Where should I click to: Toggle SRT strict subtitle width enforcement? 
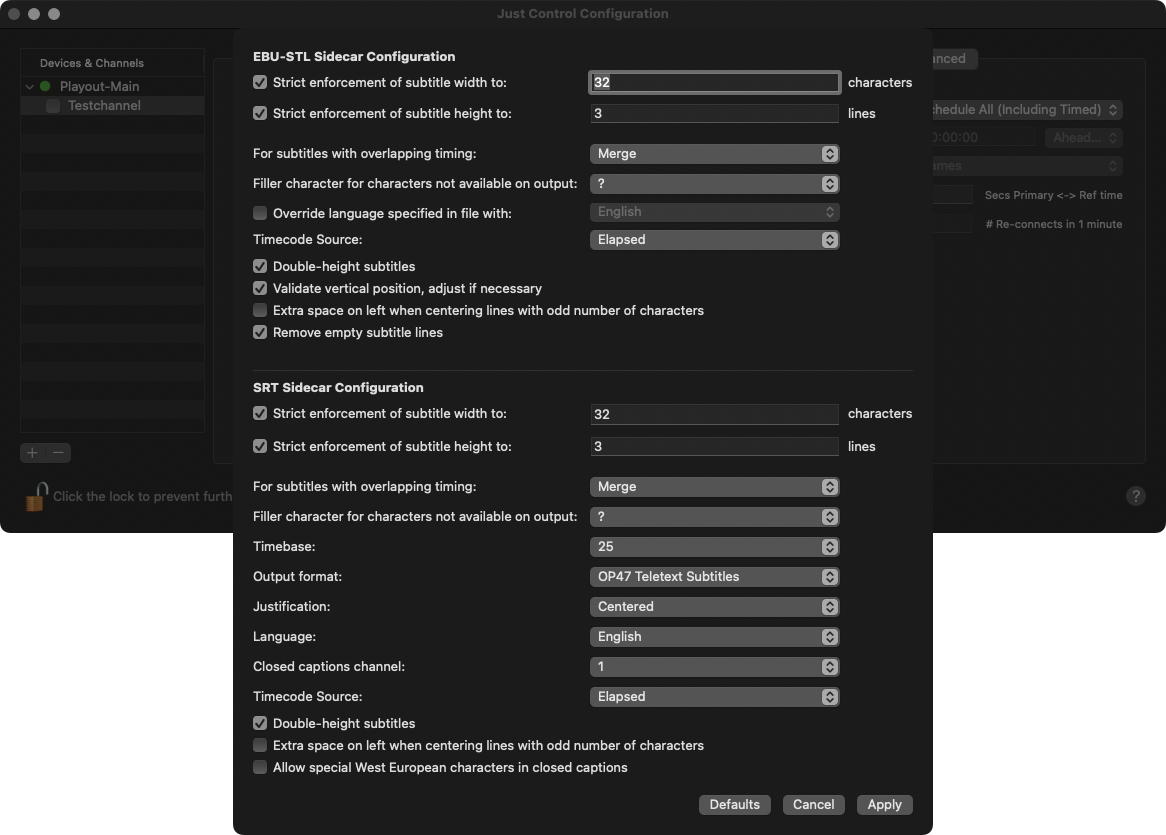[x=260, y=413]
